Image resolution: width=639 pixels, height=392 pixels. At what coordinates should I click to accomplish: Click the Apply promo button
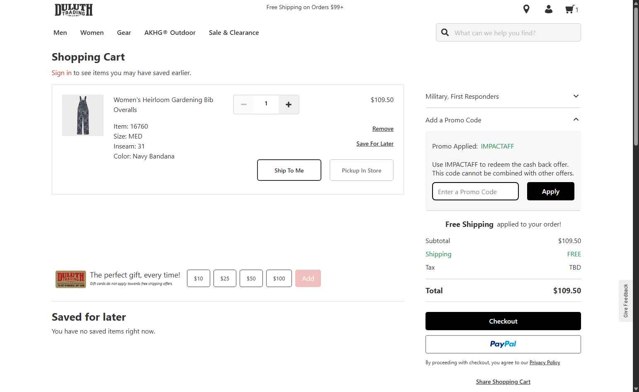[x=551, y=191]
